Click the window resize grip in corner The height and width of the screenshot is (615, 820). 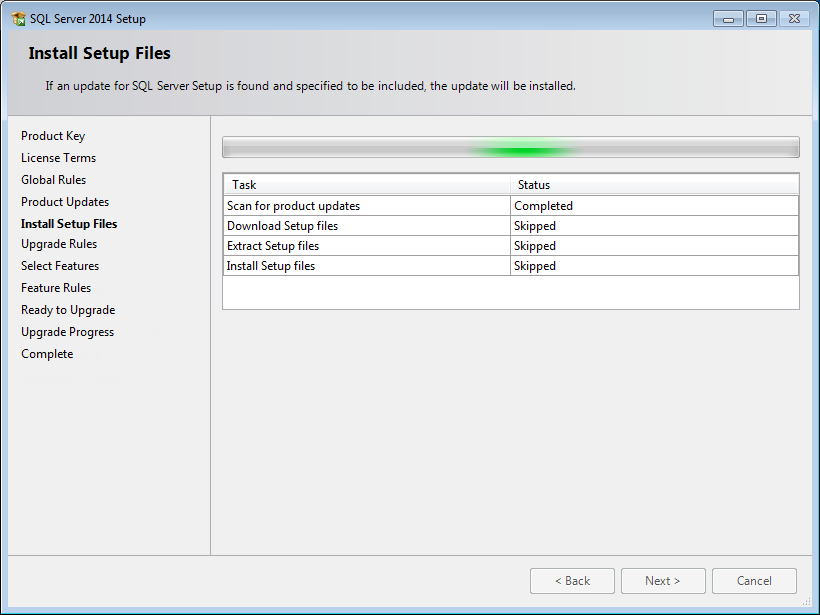pos(806,601)
